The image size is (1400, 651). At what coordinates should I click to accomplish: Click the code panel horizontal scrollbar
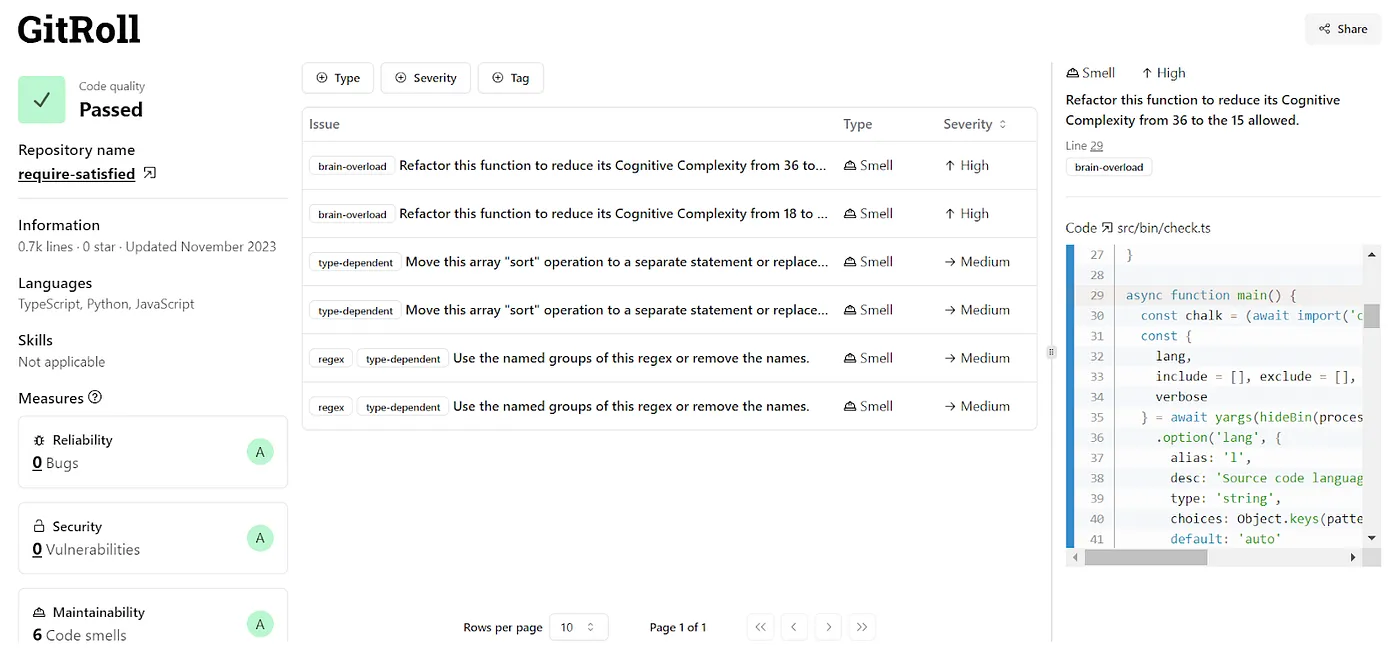[x=1145, y=558]
